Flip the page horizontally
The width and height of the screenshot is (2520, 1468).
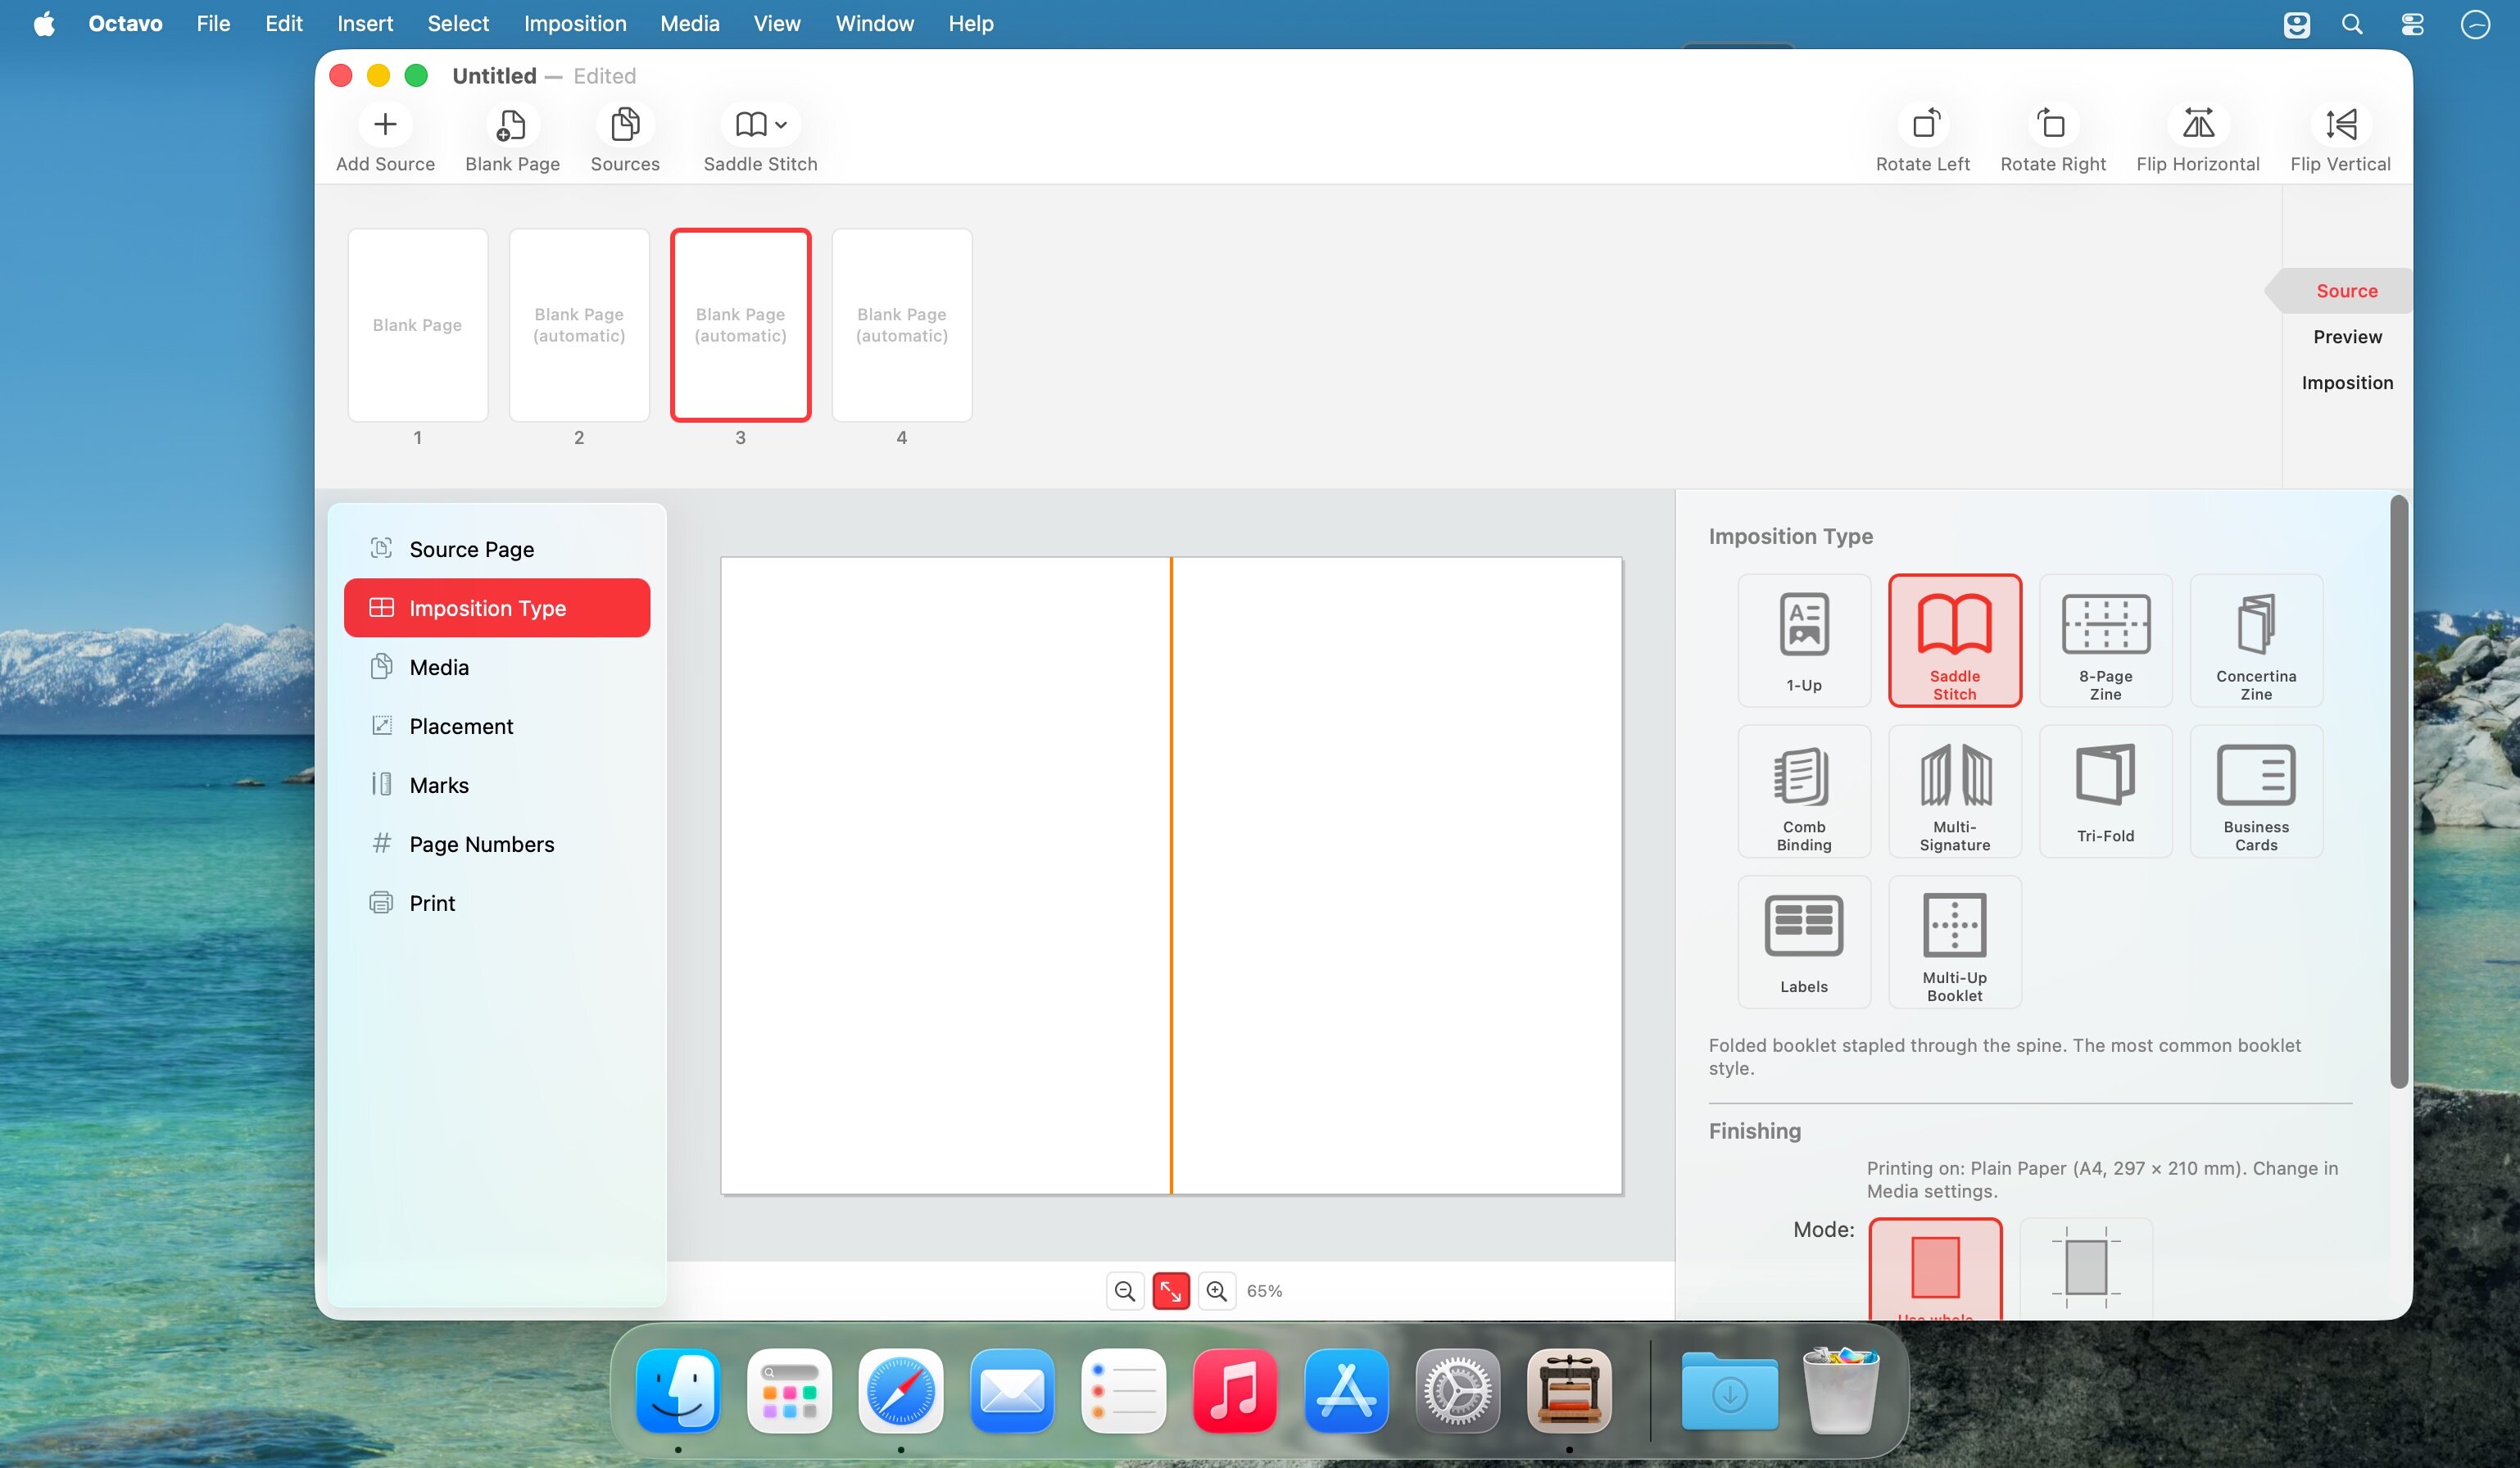click(2197, 125)
